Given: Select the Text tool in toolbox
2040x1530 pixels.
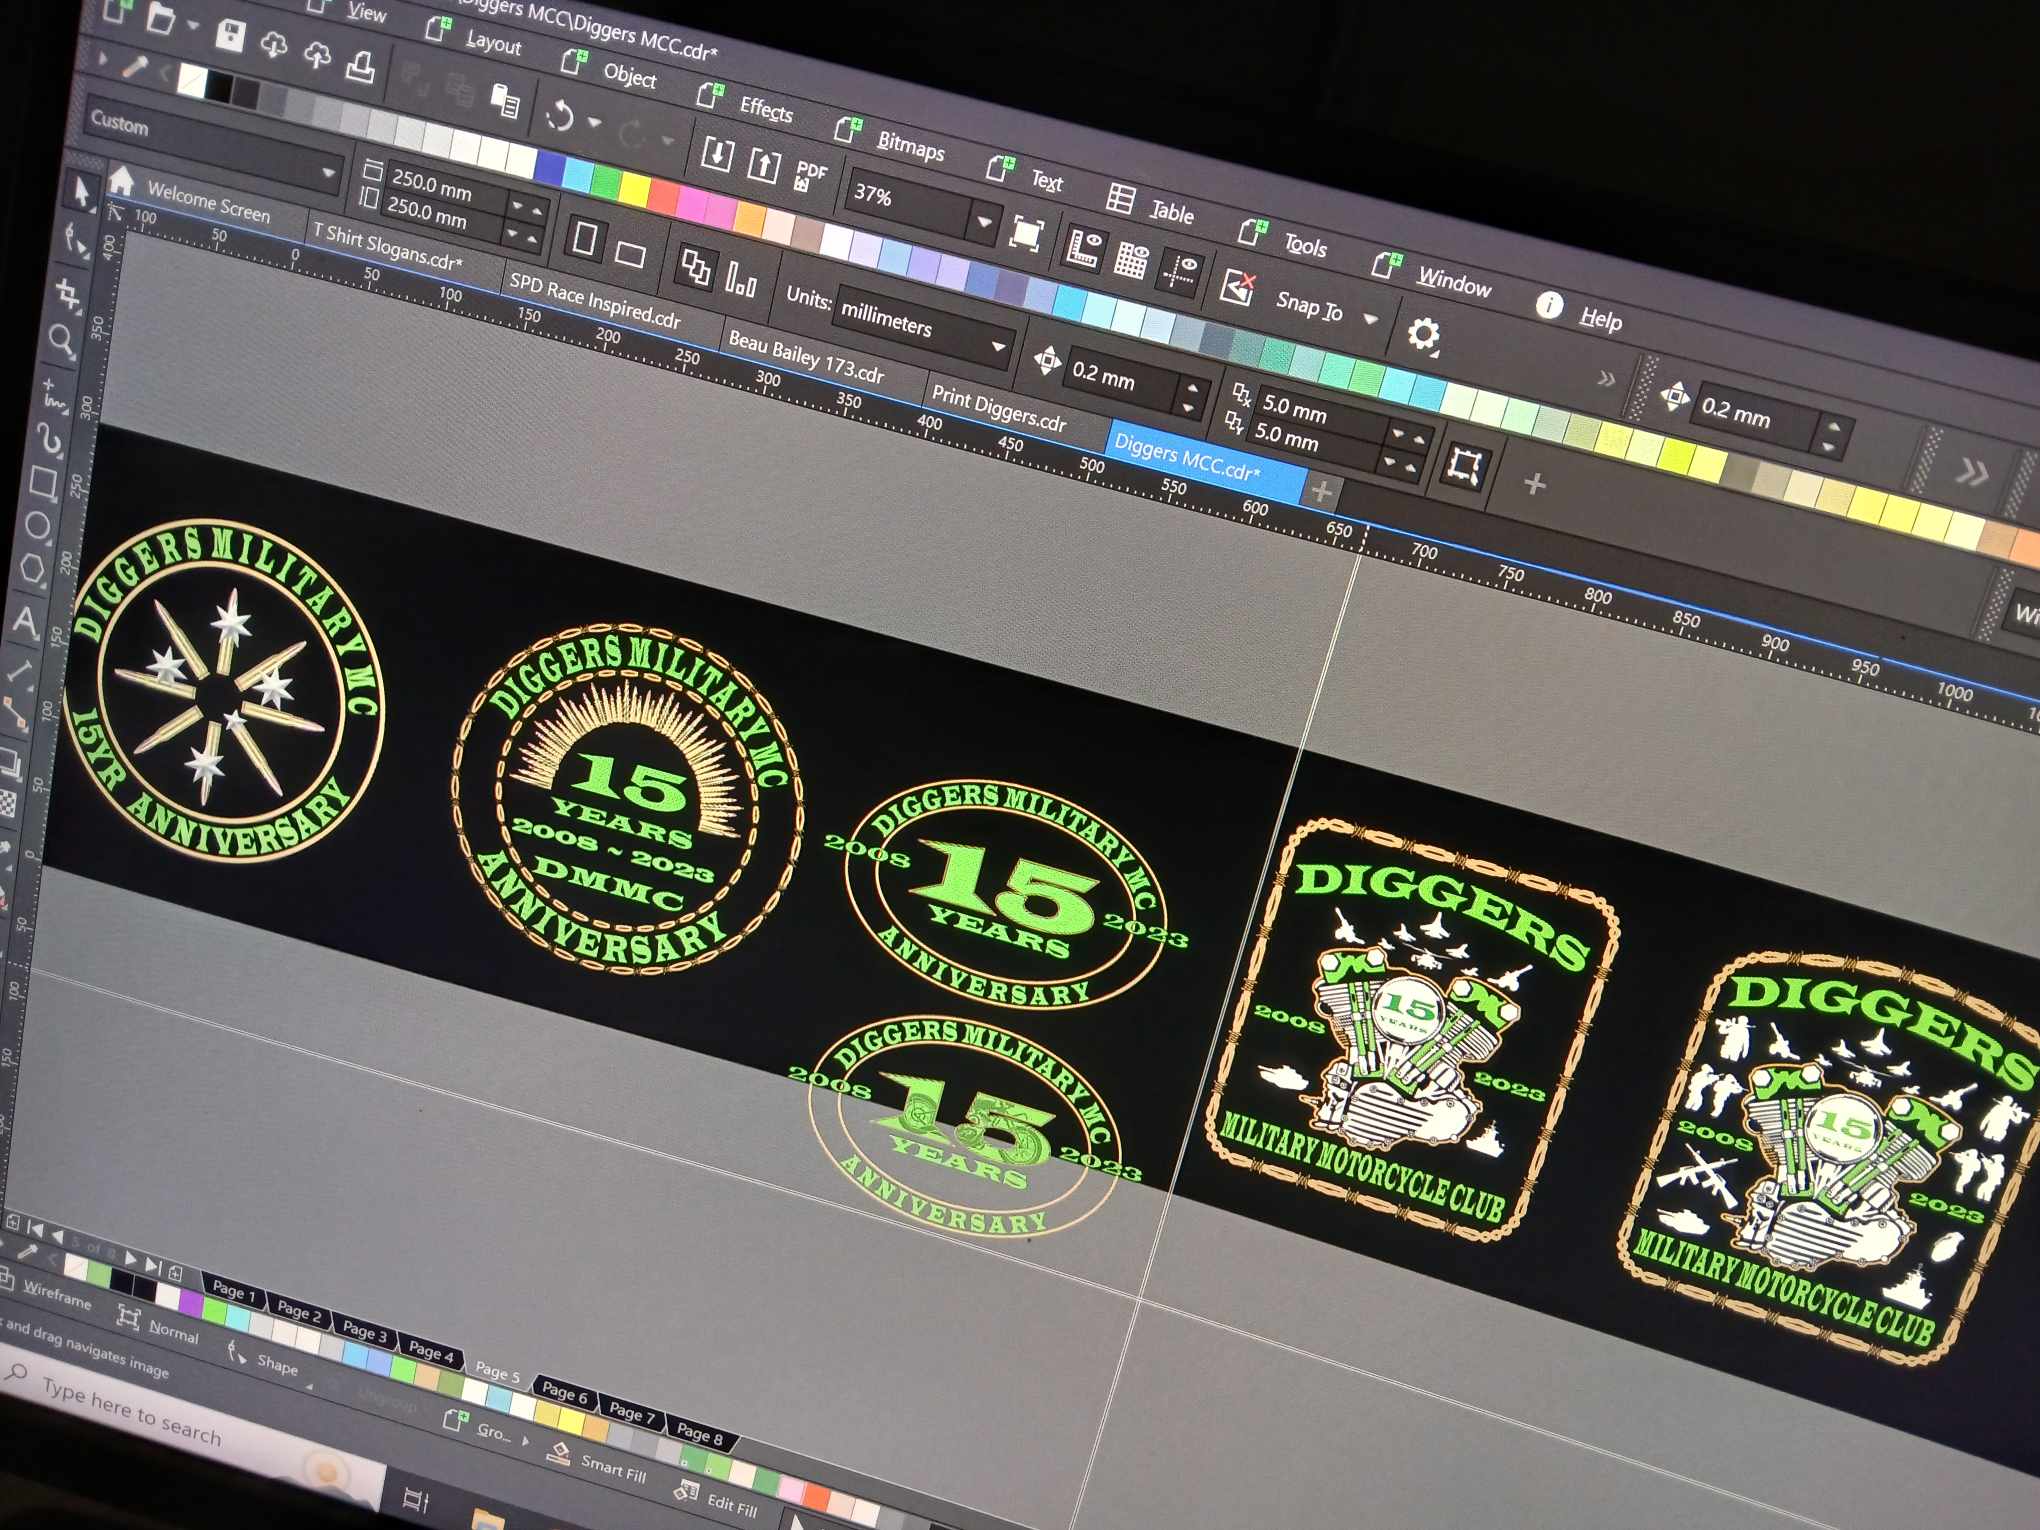Looking at the screenshot, I should [25, 621].
